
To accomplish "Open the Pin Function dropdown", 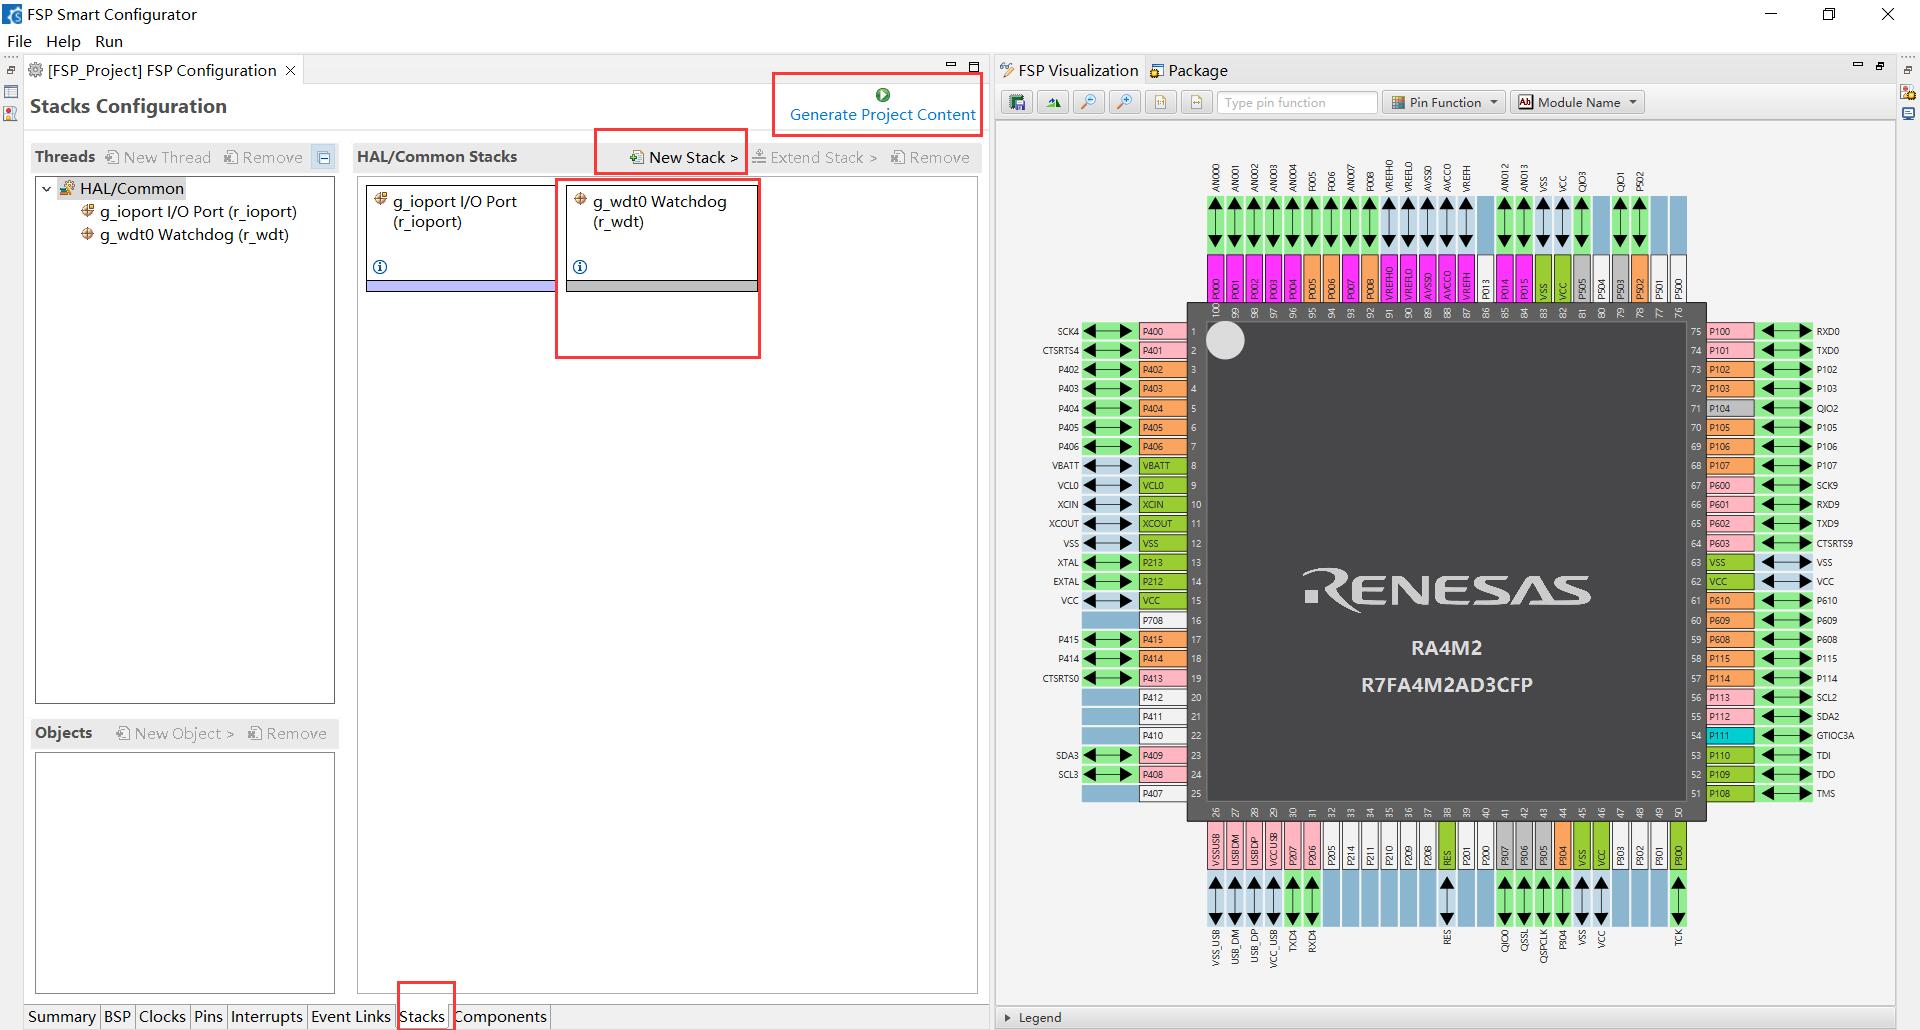I will click(1444, 102).
